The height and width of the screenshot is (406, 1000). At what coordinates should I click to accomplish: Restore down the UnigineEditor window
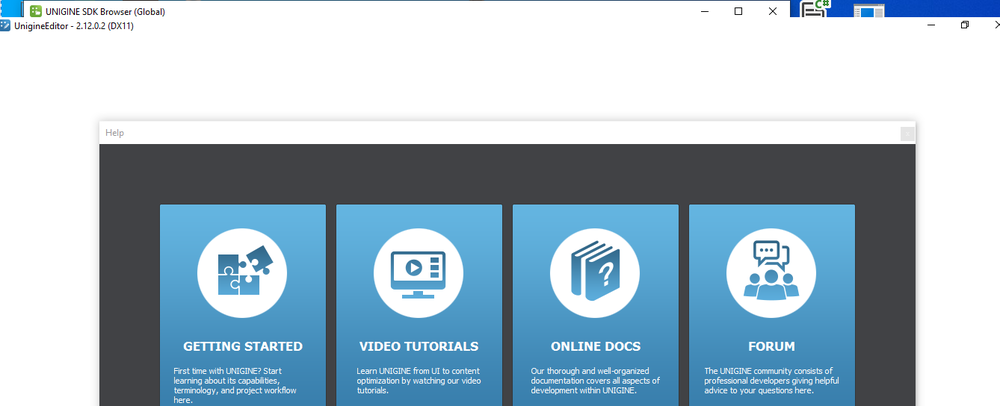point(965,26)
